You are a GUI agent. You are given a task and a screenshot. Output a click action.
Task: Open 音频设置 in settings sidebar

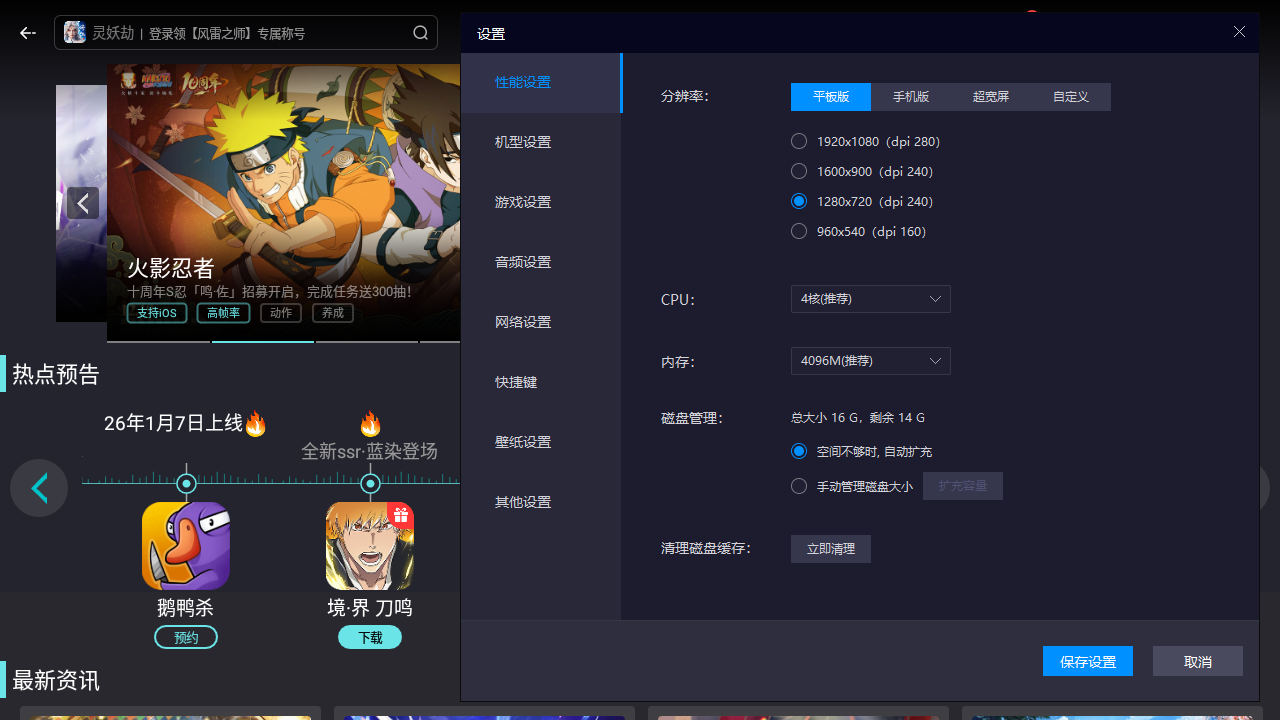(x=541, y=262)
